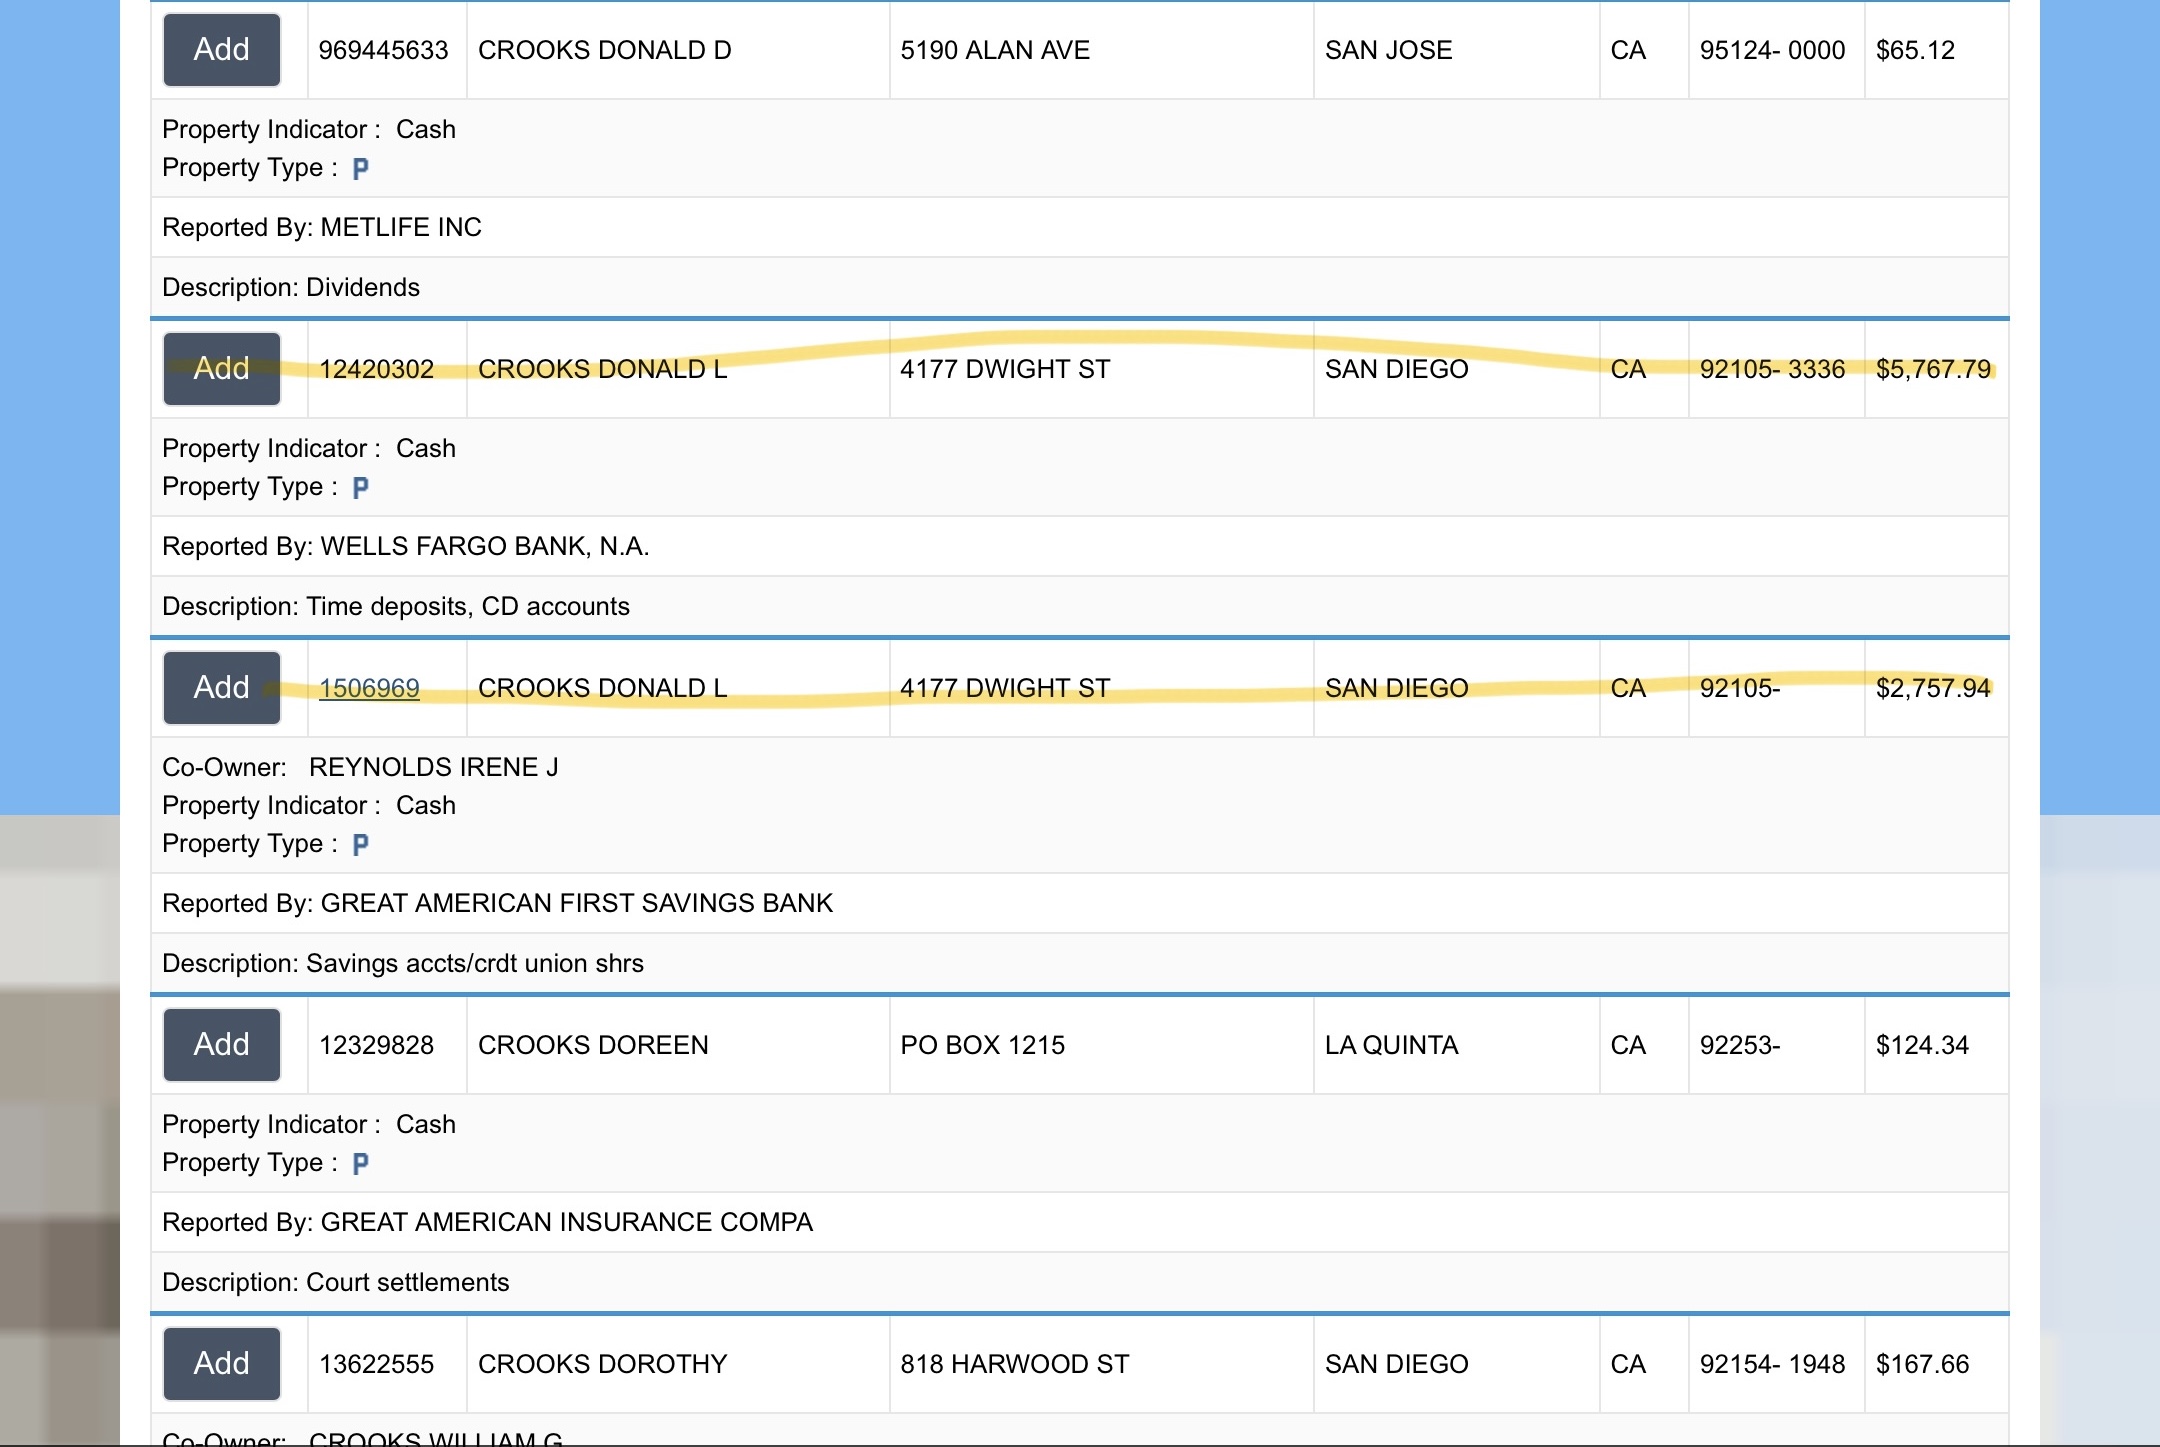Click address 4177 DWIGHT ST for $5,767.79 row
2160x1447 pixels.
(1005, 369)
